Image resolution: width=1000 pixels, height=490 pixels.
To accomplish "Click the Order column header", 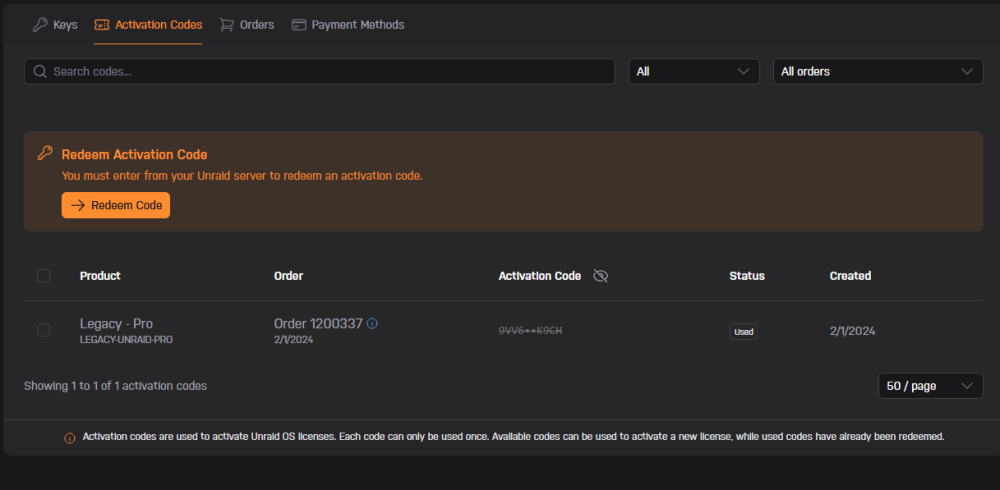I will click(288, 276).
